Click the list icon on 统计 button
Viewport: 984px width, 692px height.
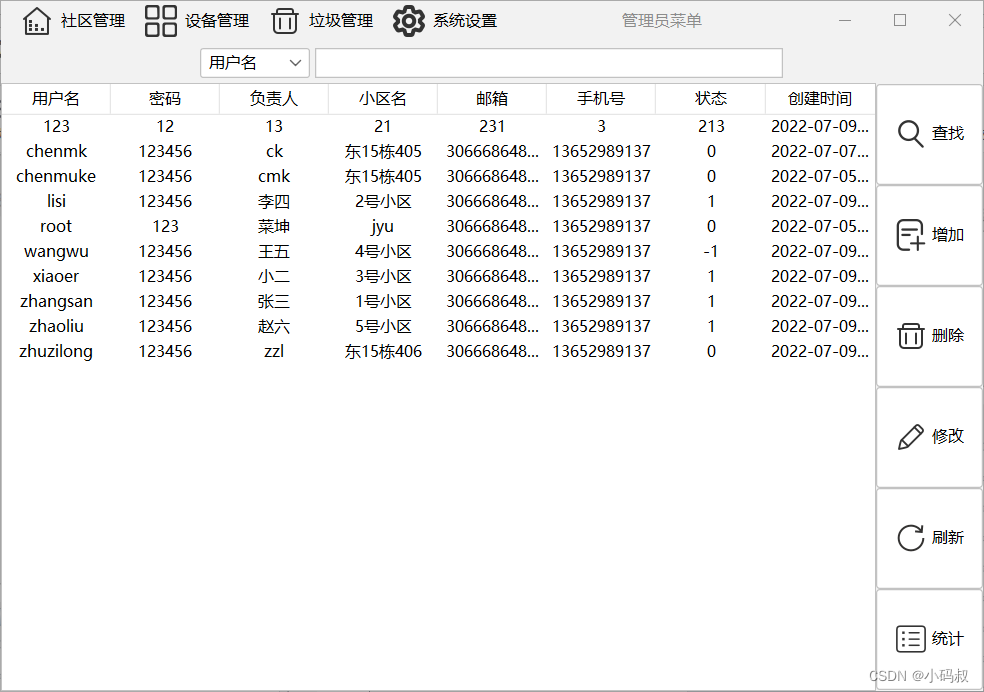(910, 639)
